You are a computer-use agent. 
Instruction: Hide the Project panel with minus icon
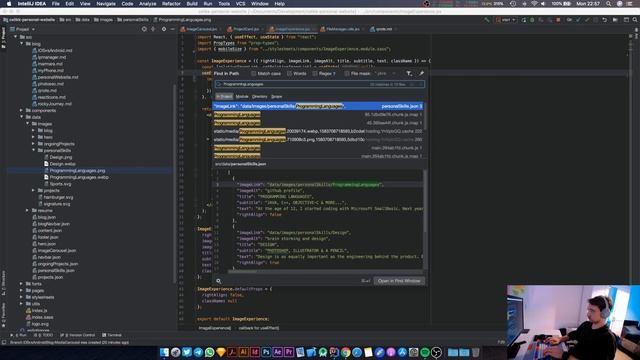coord(172,29)
